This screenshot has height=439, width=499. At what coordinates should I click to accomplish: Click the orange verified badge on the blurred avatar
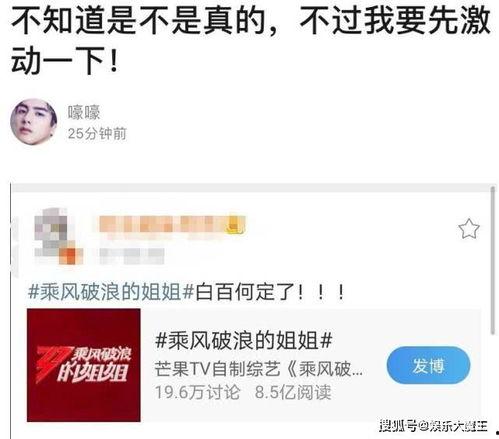(x=71, y=256)
